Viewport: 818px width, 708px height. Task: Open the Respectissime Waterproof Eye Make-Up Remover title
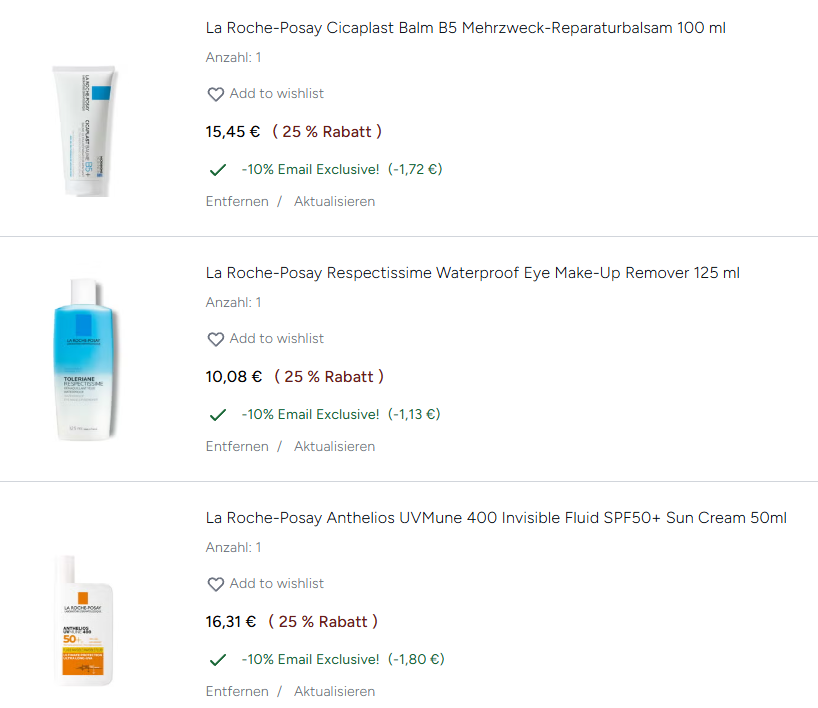472,273
